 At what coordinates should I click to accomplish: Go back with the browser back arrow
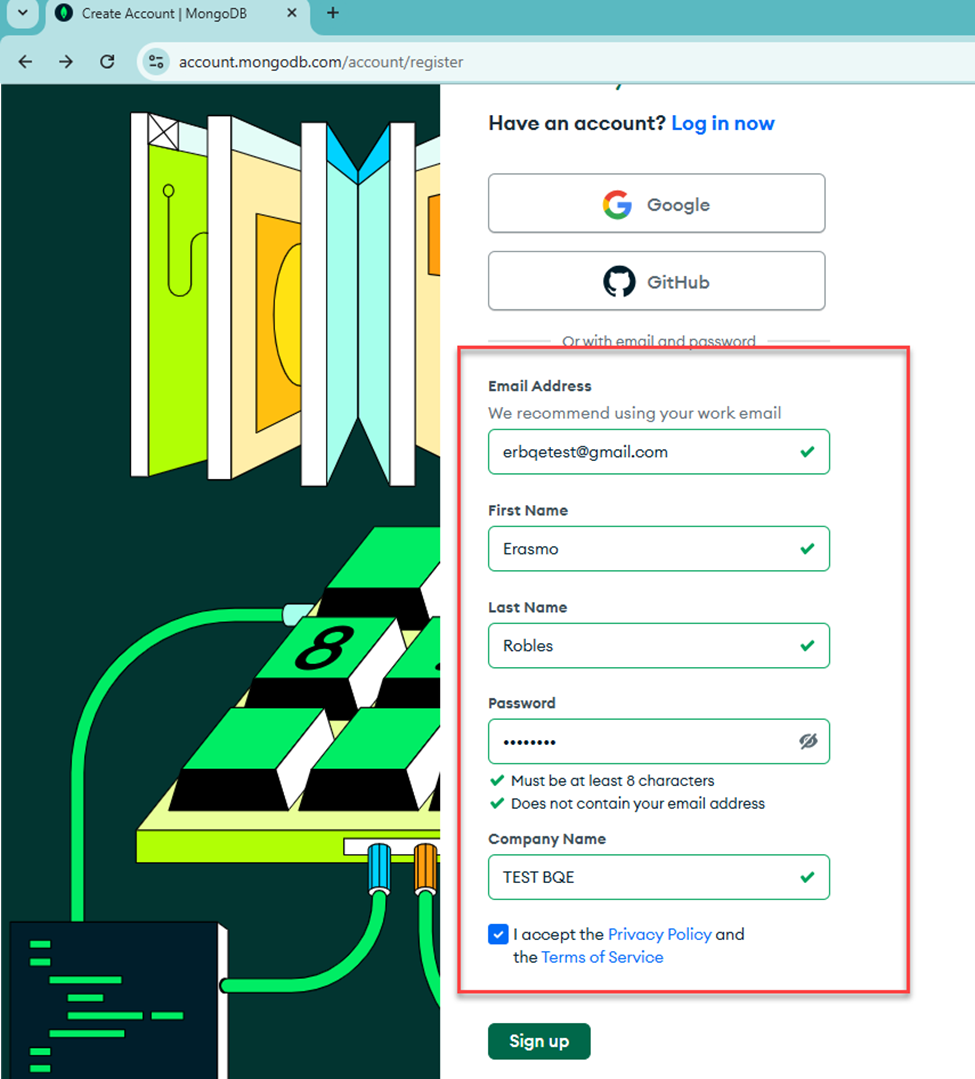(x=25, y=62)
